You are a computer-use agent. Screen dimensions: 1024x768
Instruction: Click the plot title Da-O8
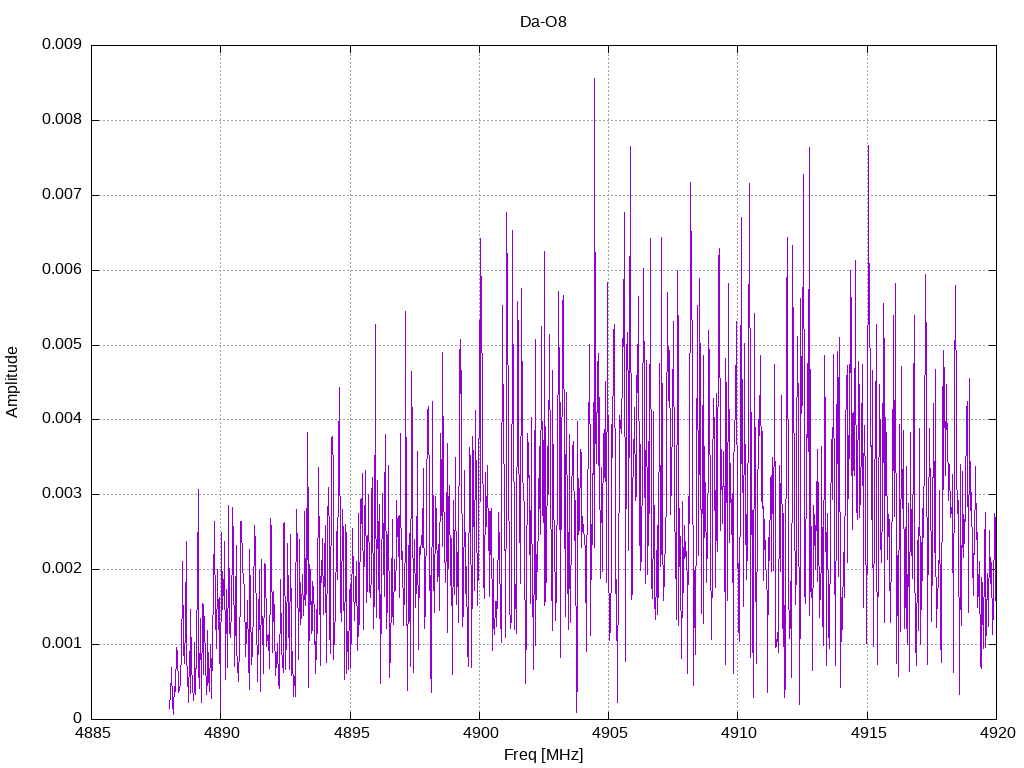click(543, 22)
